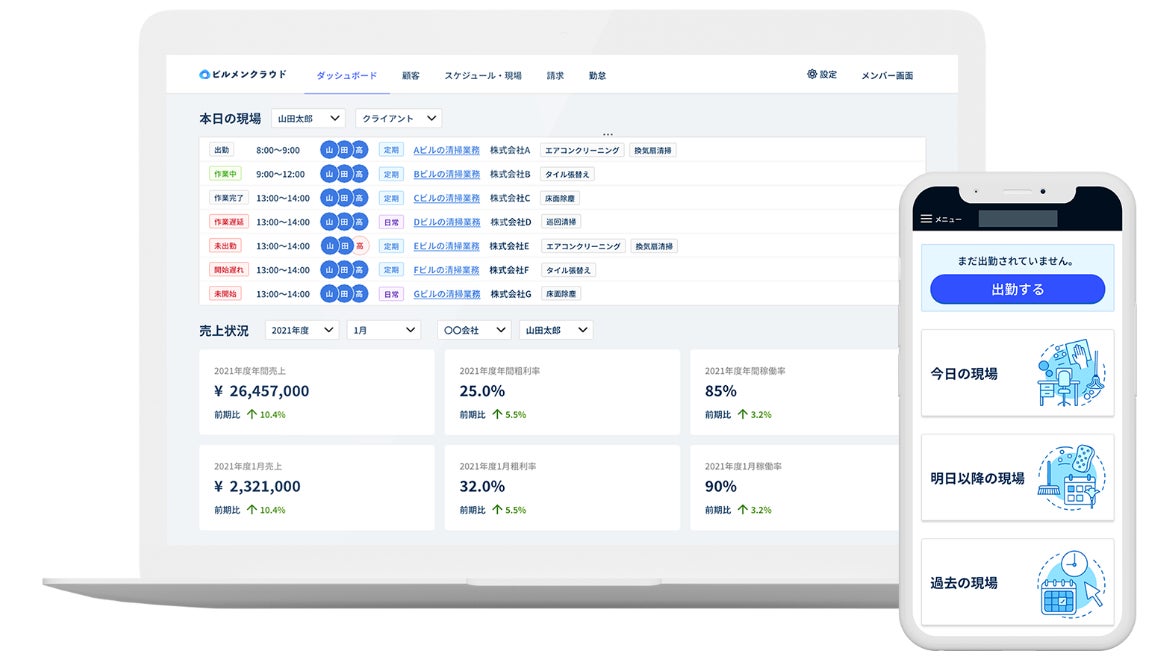1166x656 pixels.
Task: Go to the 顧客 tab
Action: pos(410,76)
